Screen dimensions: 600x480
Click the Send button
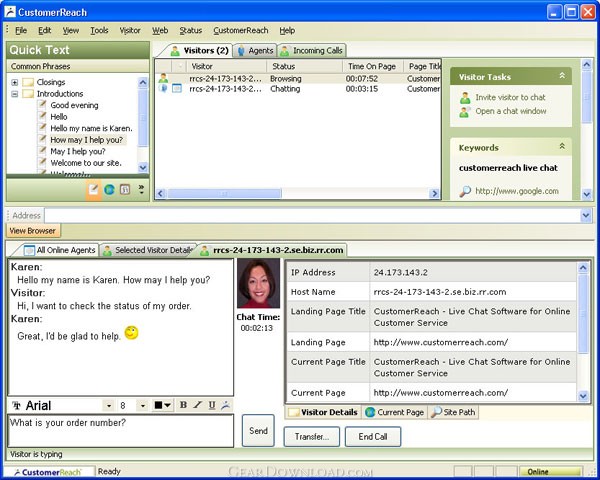(258, 431)
